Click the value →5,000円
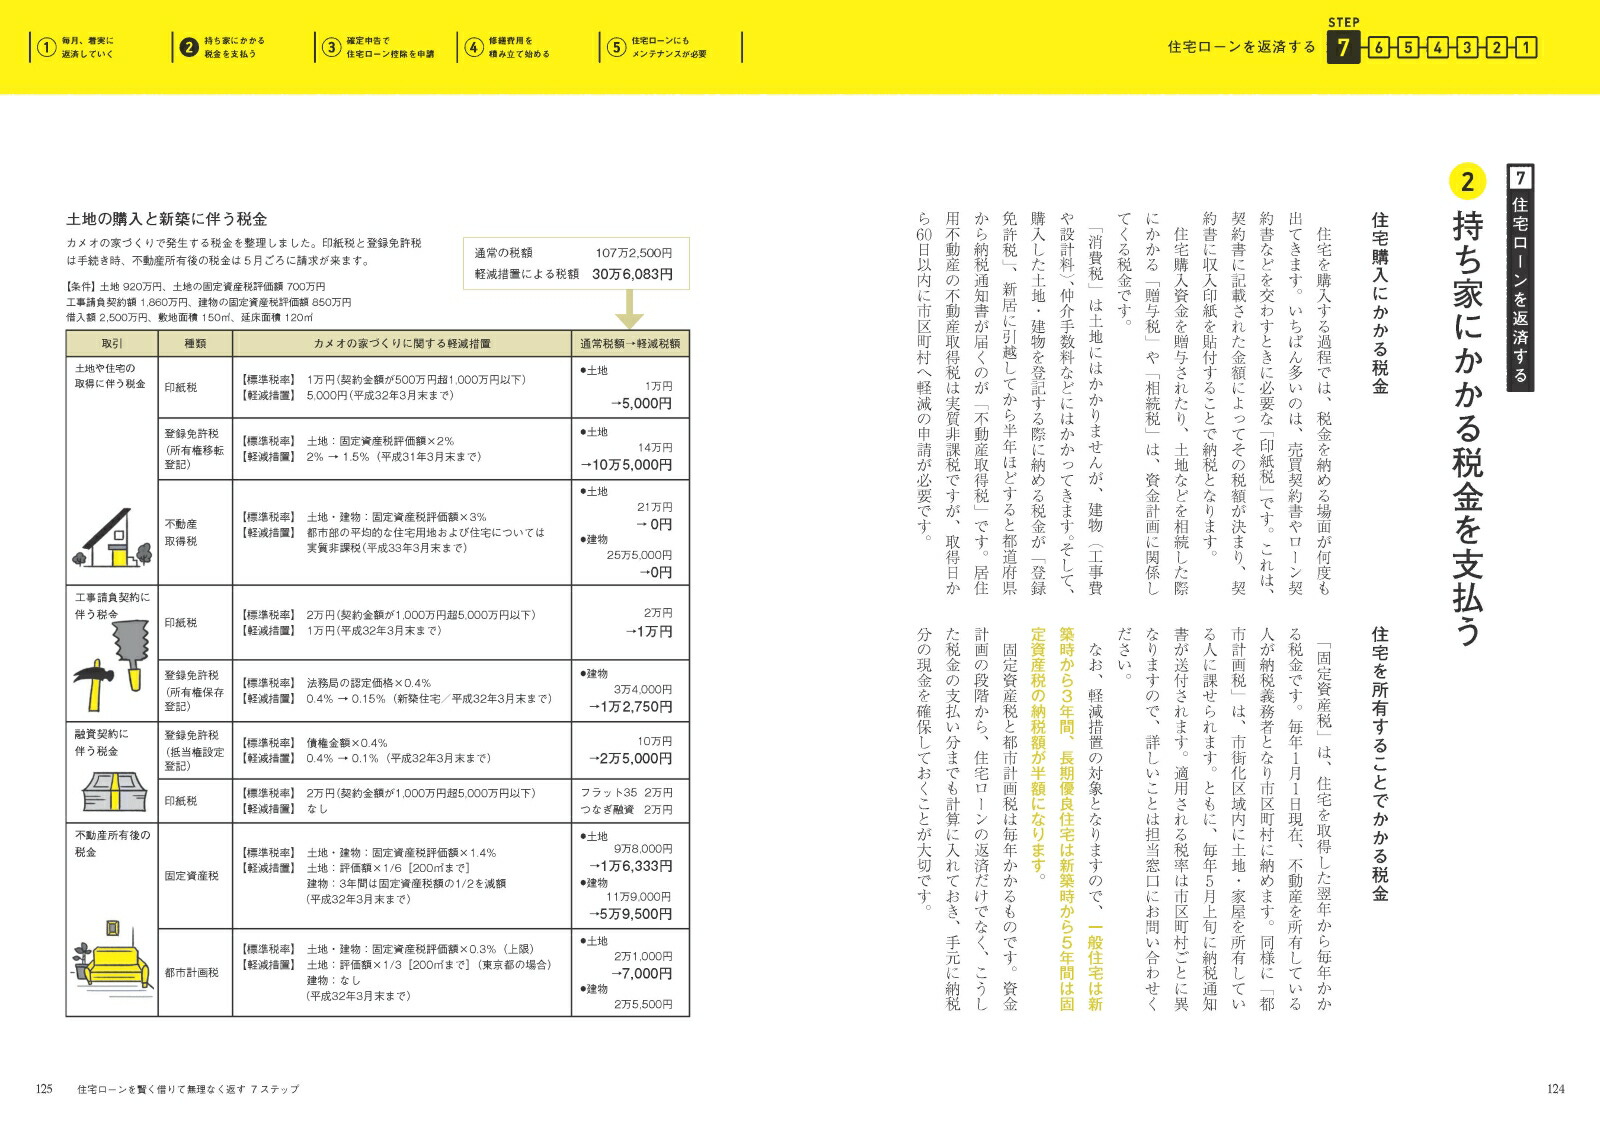Viewport: 1600px width, 1130px height. (641, 404)
